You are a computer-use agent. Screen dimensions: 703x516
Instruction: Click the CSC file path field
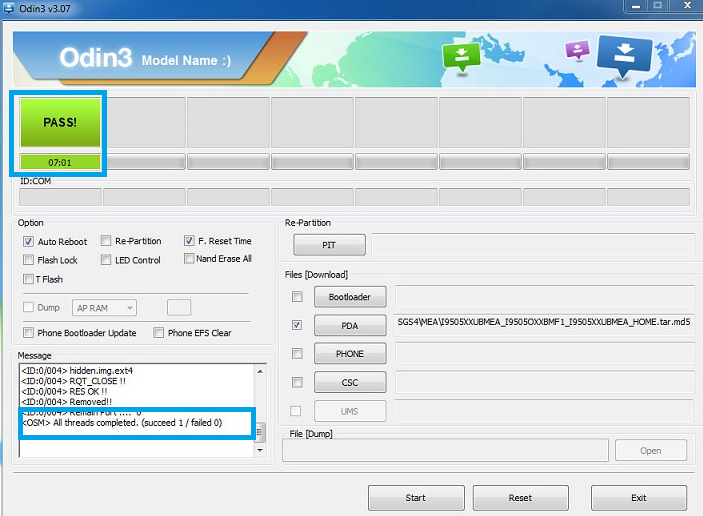(544, 382)
